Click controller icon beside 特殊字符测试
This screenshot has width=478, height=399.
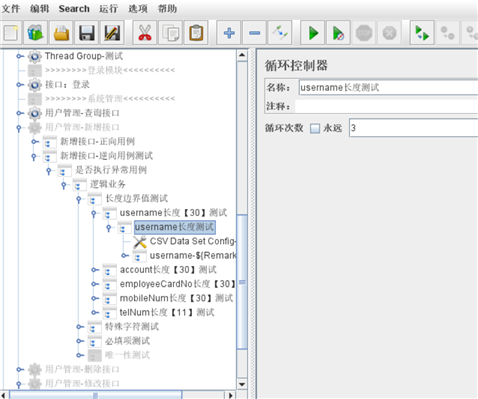[x=95, y=327]
